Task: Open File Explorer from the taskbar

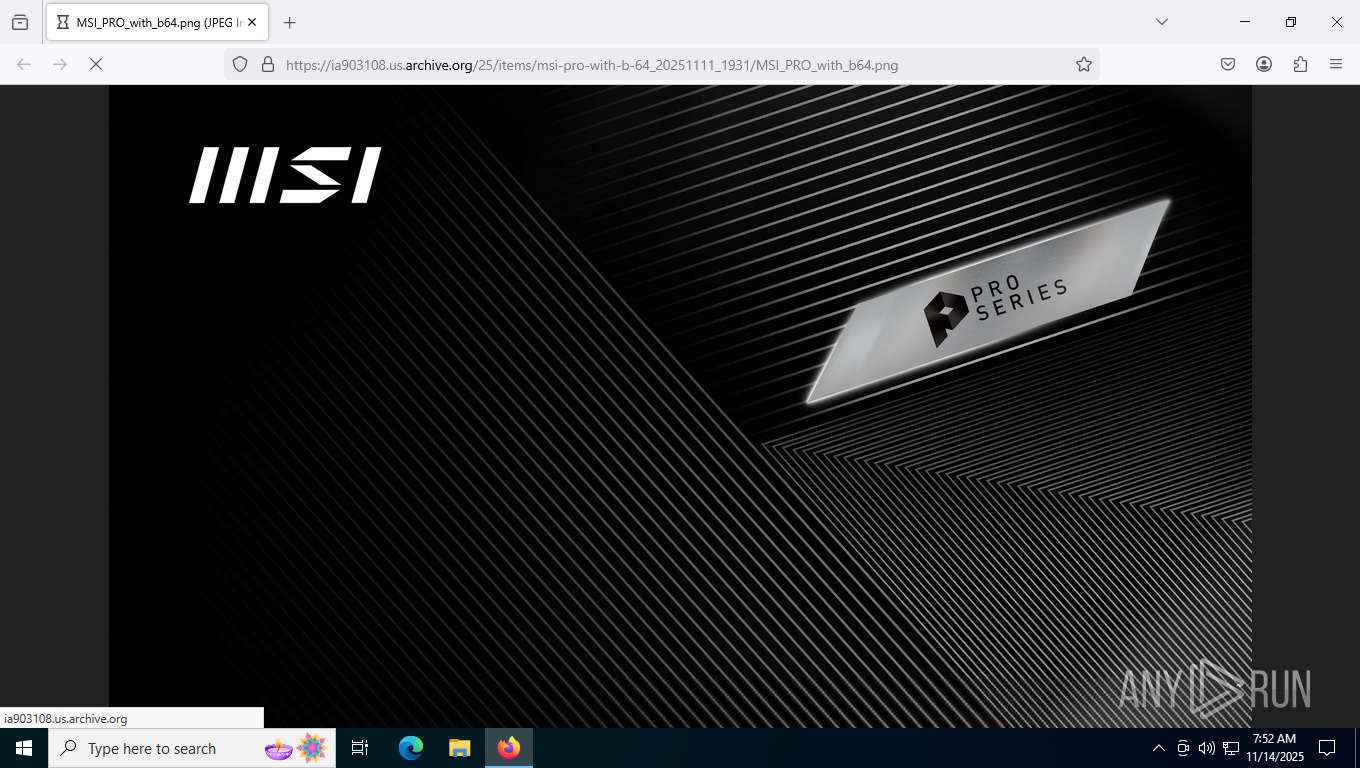Action: pos(459,748)
